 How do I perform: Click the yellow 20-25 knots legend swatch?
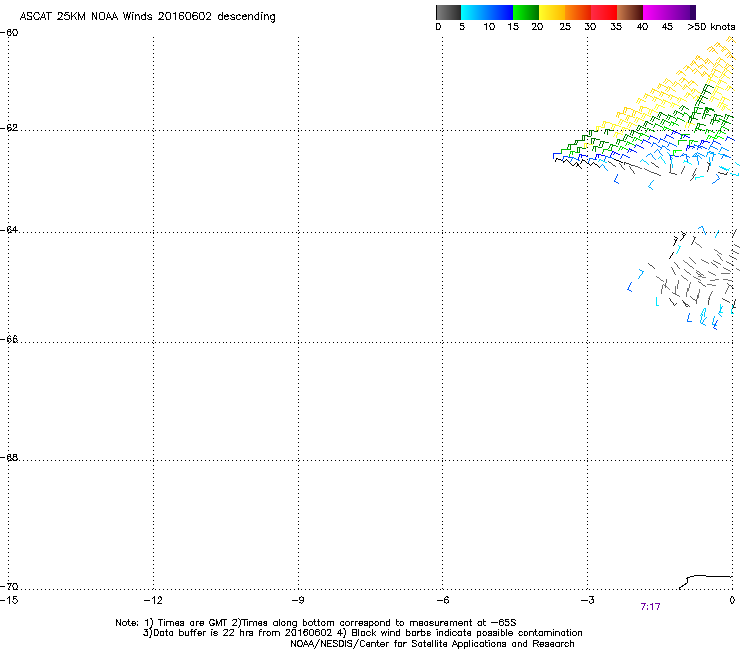552,12
